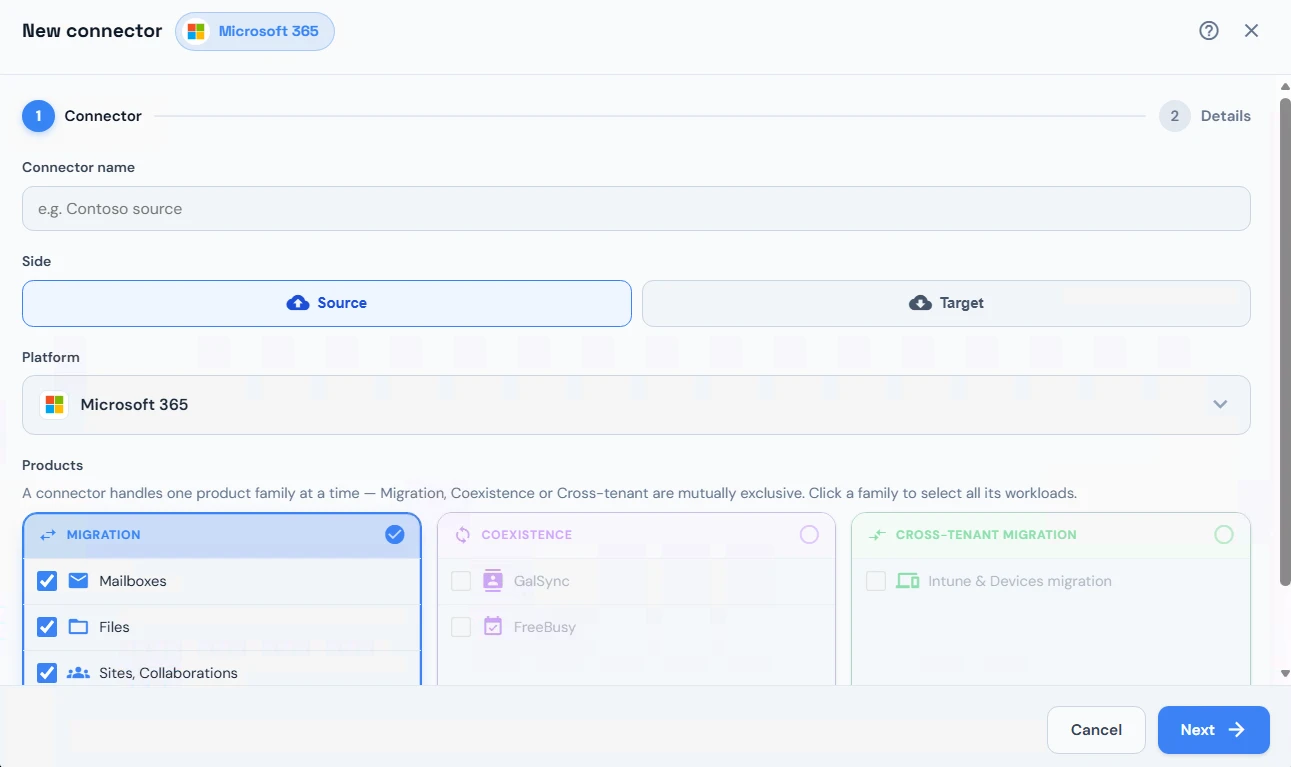Click the Connector name input field

[636, 209]
